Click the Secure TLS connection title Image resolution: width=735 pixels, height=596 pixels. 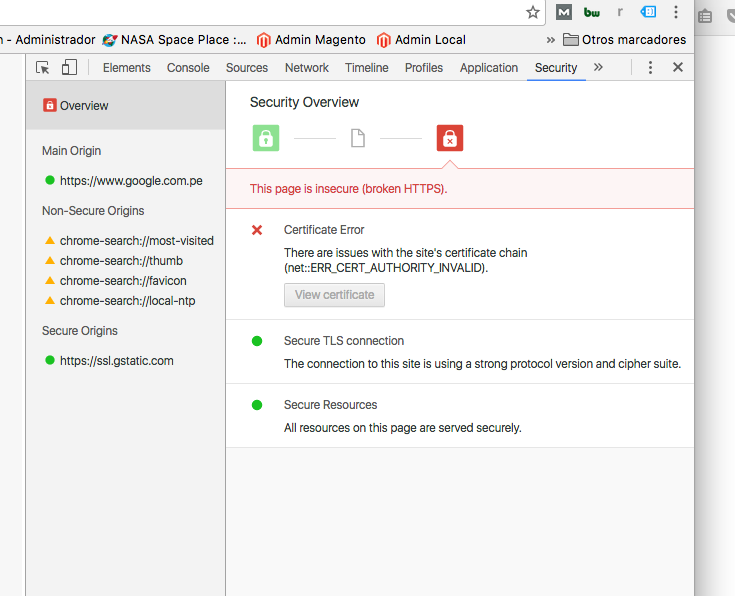[x=344, y=341]
